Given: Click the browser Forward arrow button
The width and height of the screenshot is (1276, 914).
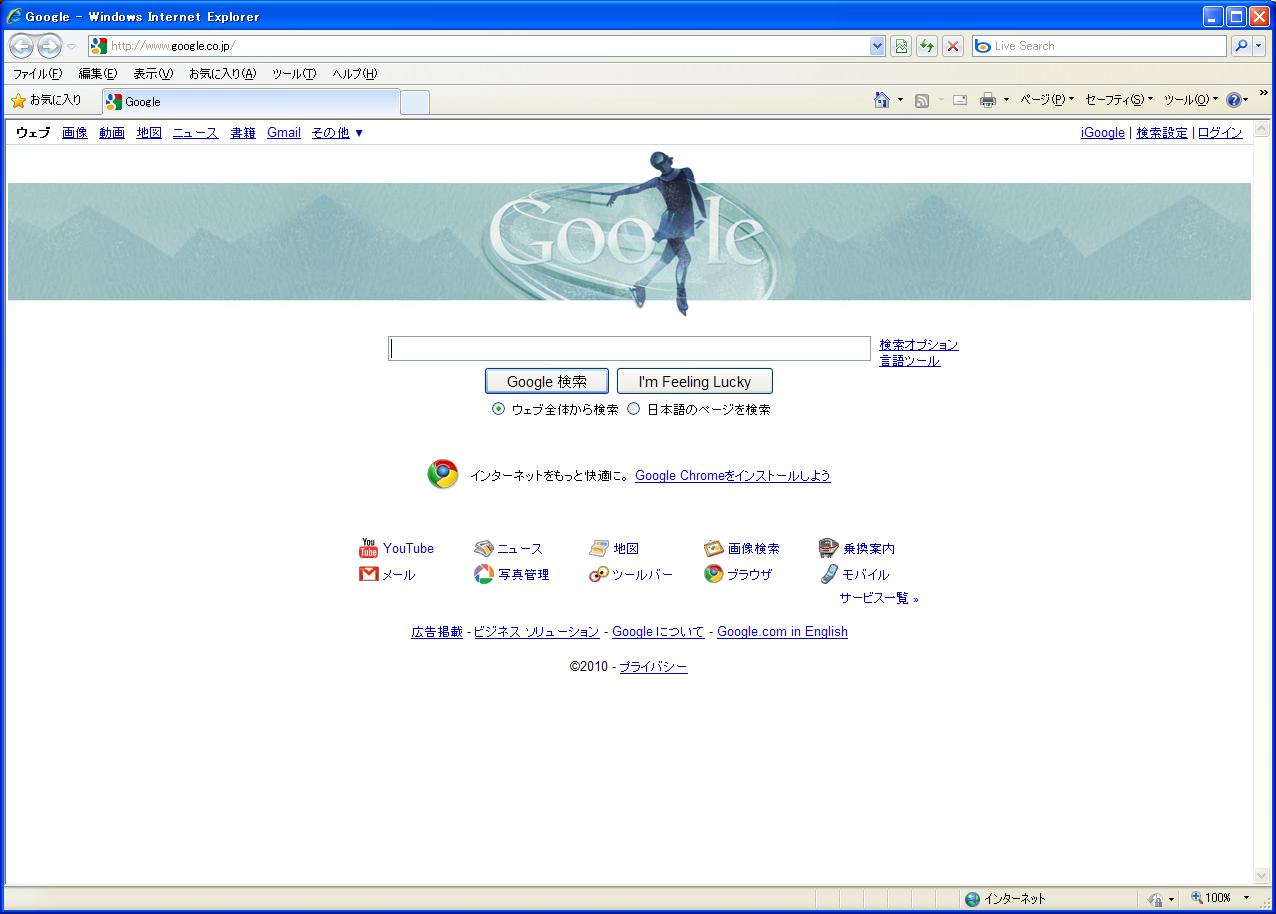Looking at the screenshot, I should coord(49,46).
